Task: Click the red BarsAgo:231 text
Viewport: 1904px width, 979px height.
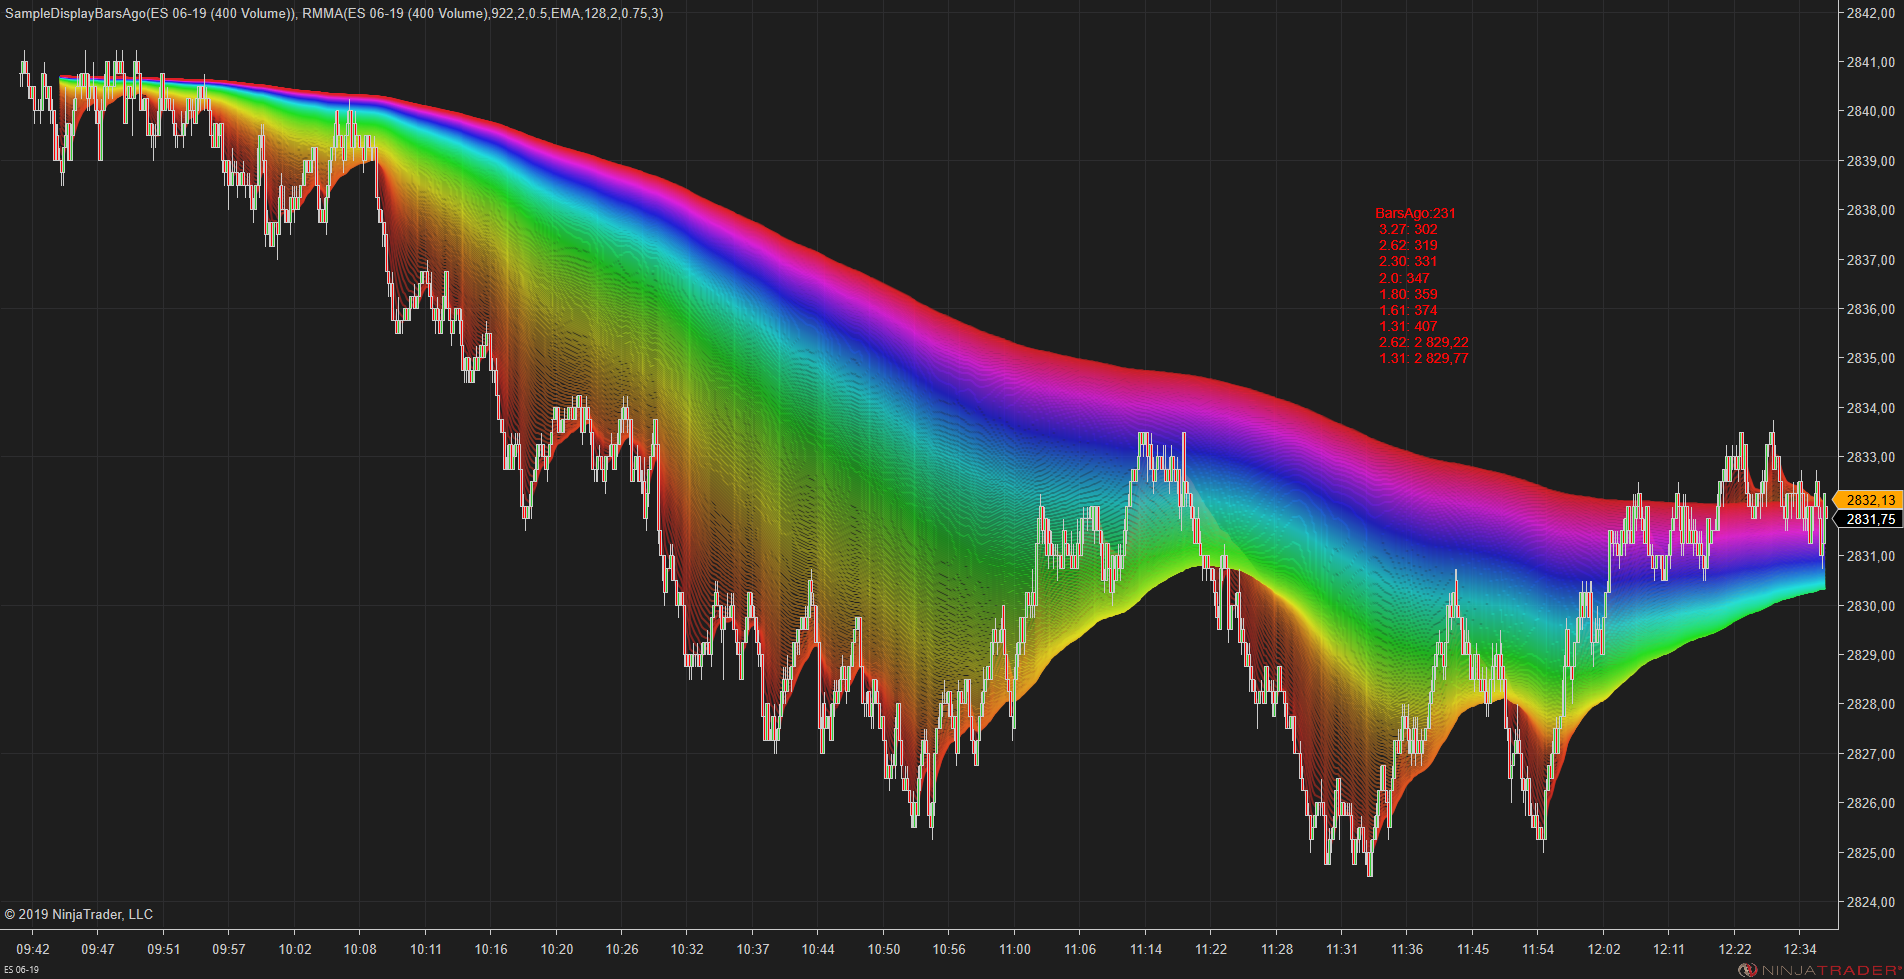Action: tap(1415, 213)
